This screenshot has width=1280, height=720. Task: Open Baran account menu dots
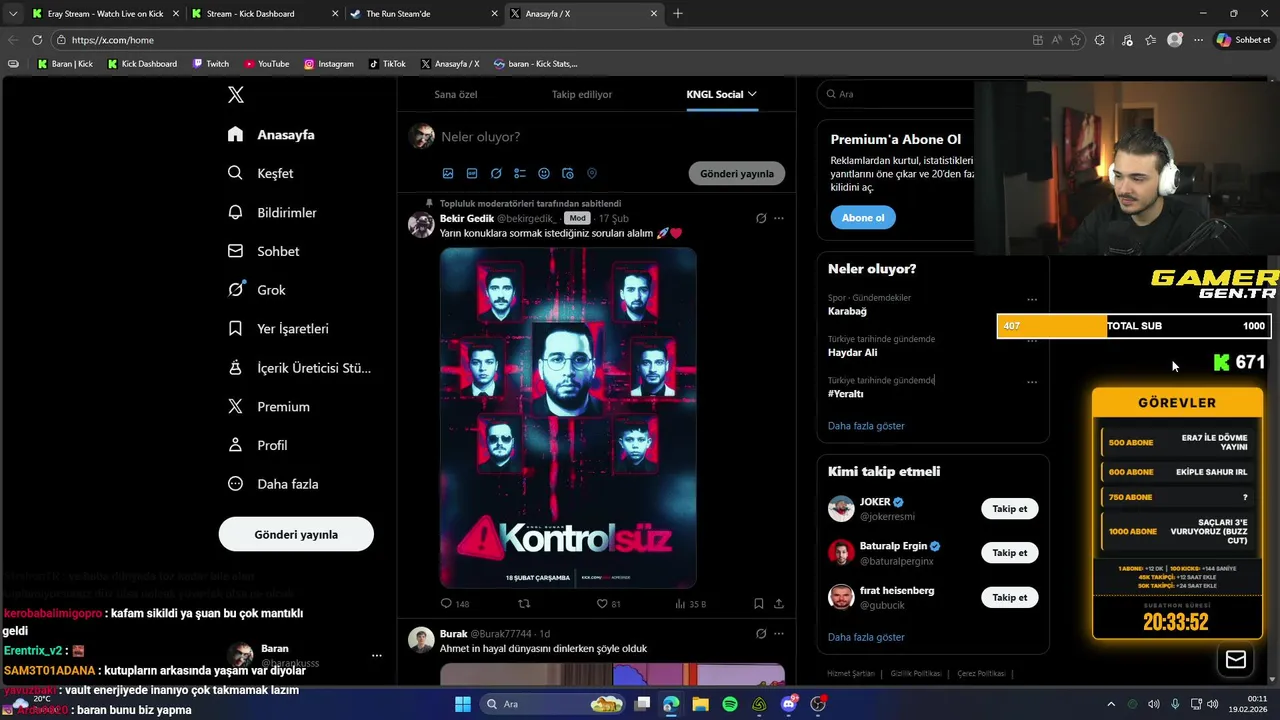point(377,656)
